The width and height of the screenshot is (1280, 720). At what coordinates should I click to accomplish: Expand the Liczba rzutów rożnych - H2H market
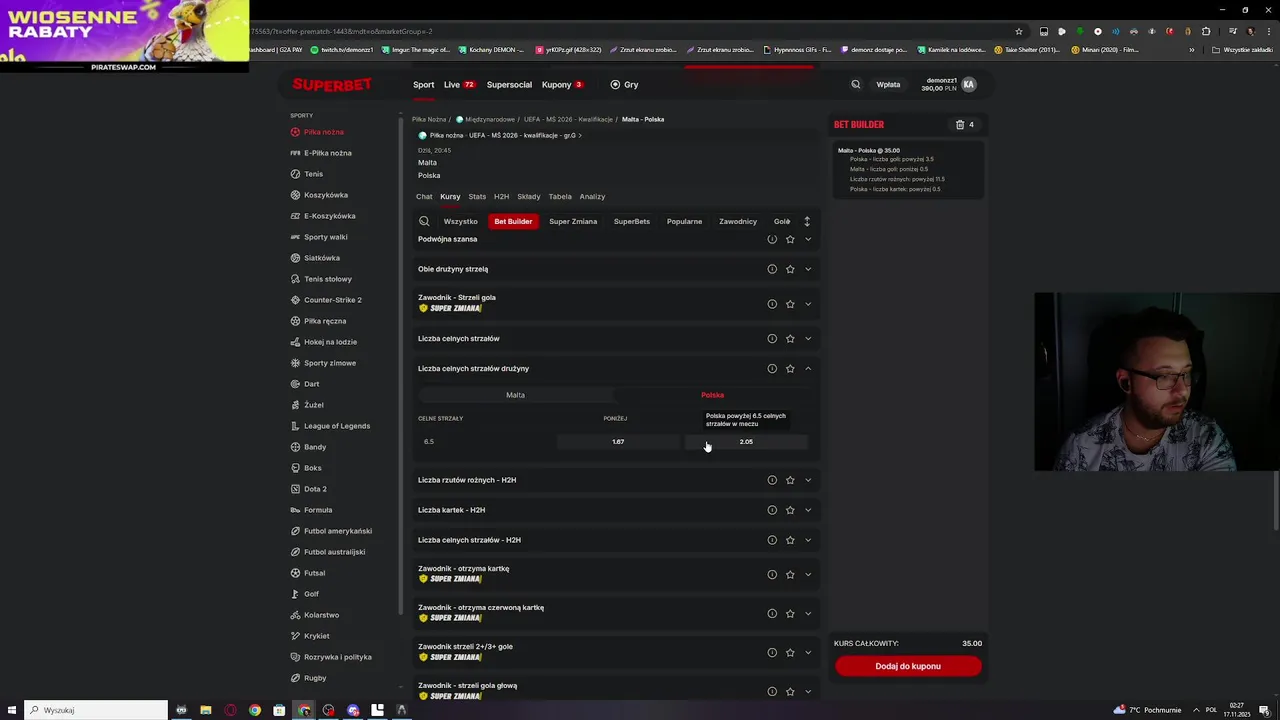tap(808, 480)
